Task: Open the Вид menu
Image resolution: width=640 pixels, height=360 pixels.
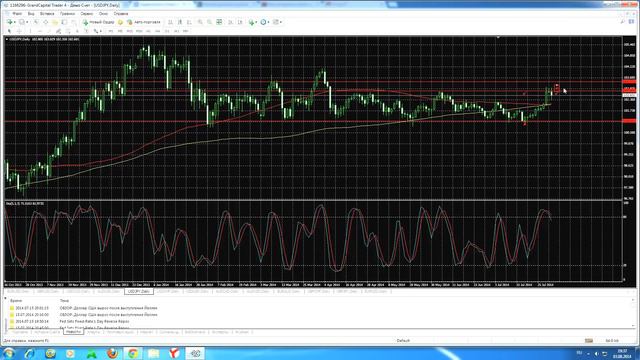Action: [x=31, y=13]
